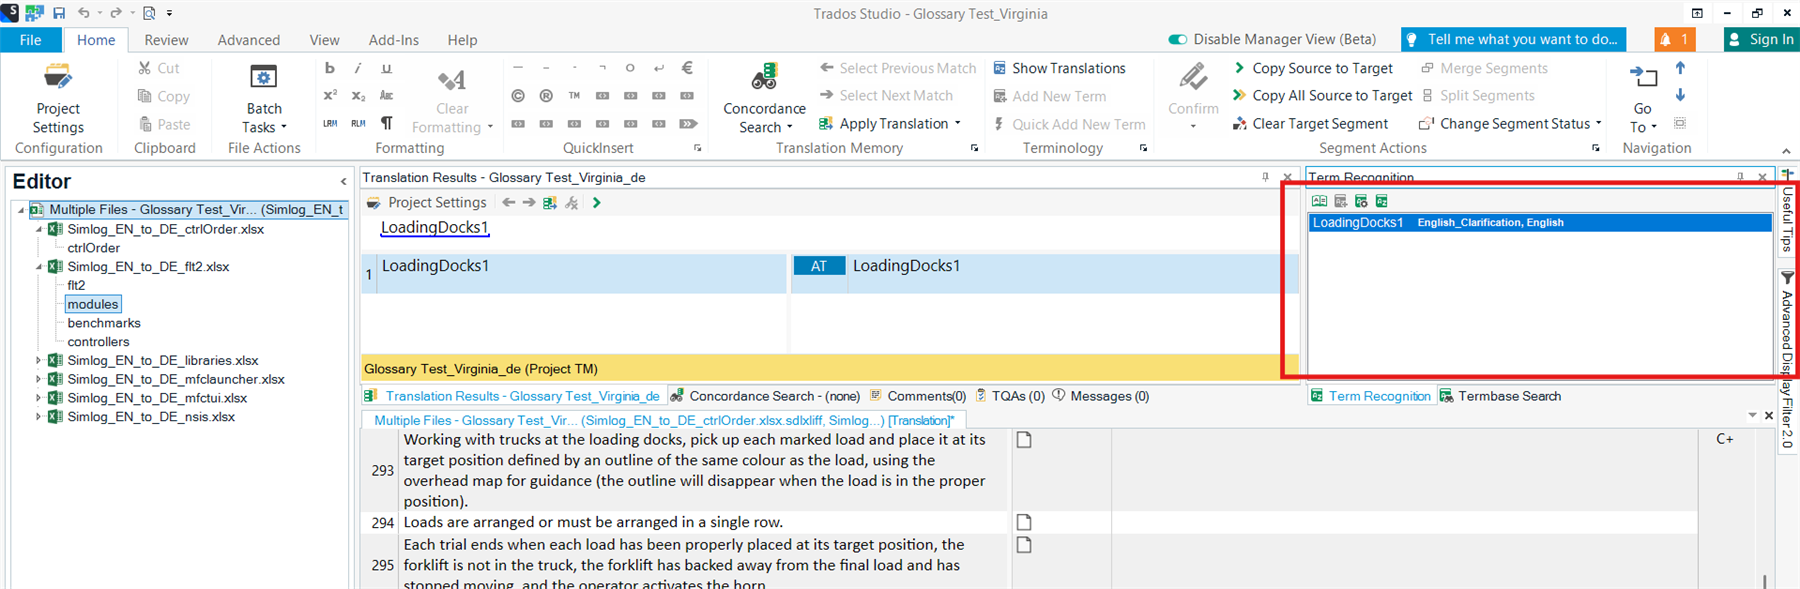Viewport: 1800px width, 589px height.
Task: Expand Simlog_EN_to_DE_nsis.xlsx tree node
Action: point(39,417)
